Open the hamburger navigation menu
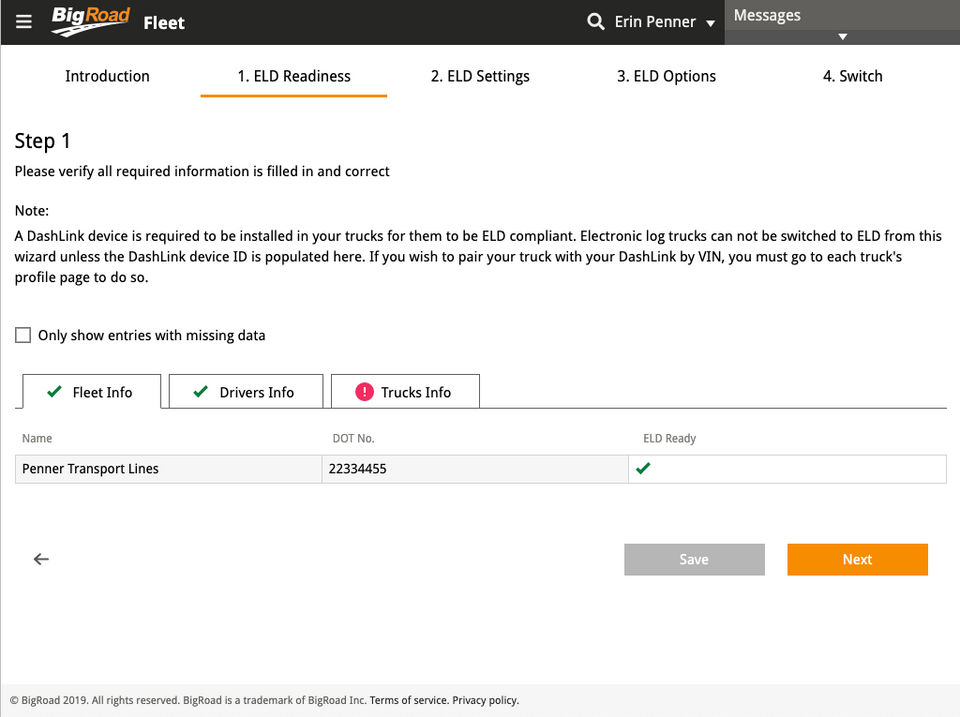Viewport: 960px width, 717px height. pos(24,21)
